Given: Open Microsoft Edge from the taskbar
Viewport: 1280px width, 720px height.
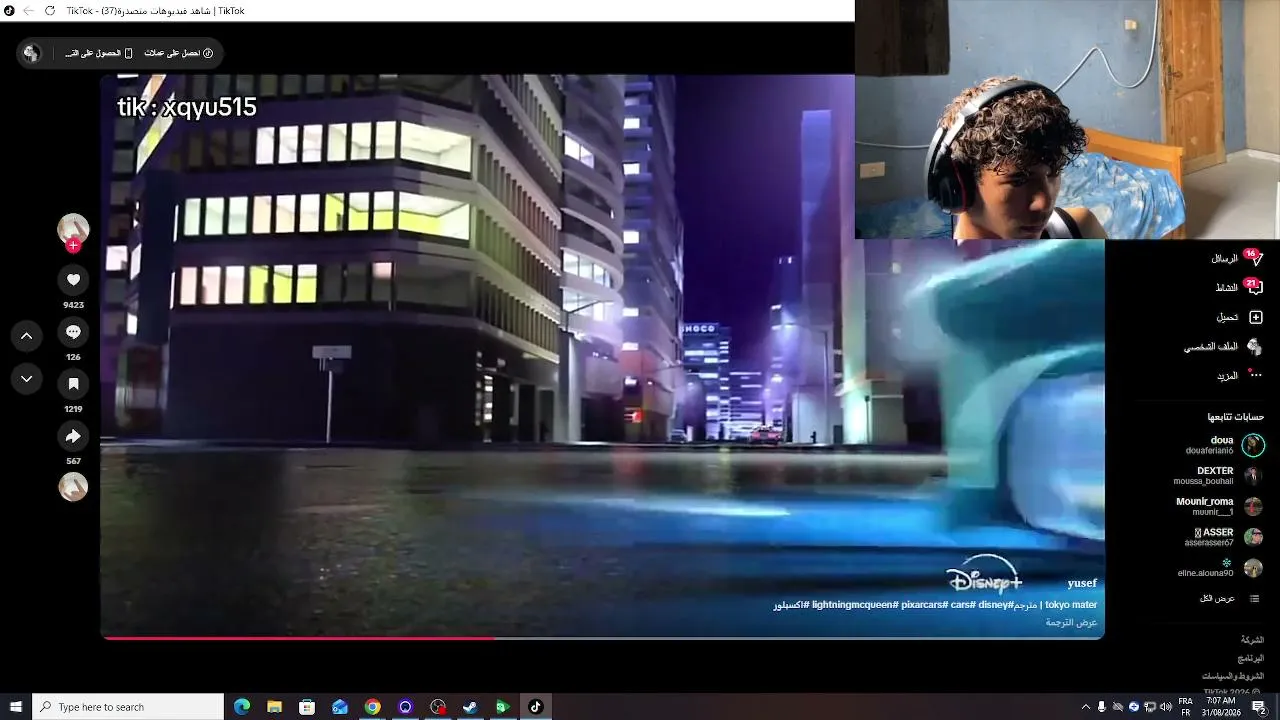Looking at the screenshot, I should click(242, 707).
